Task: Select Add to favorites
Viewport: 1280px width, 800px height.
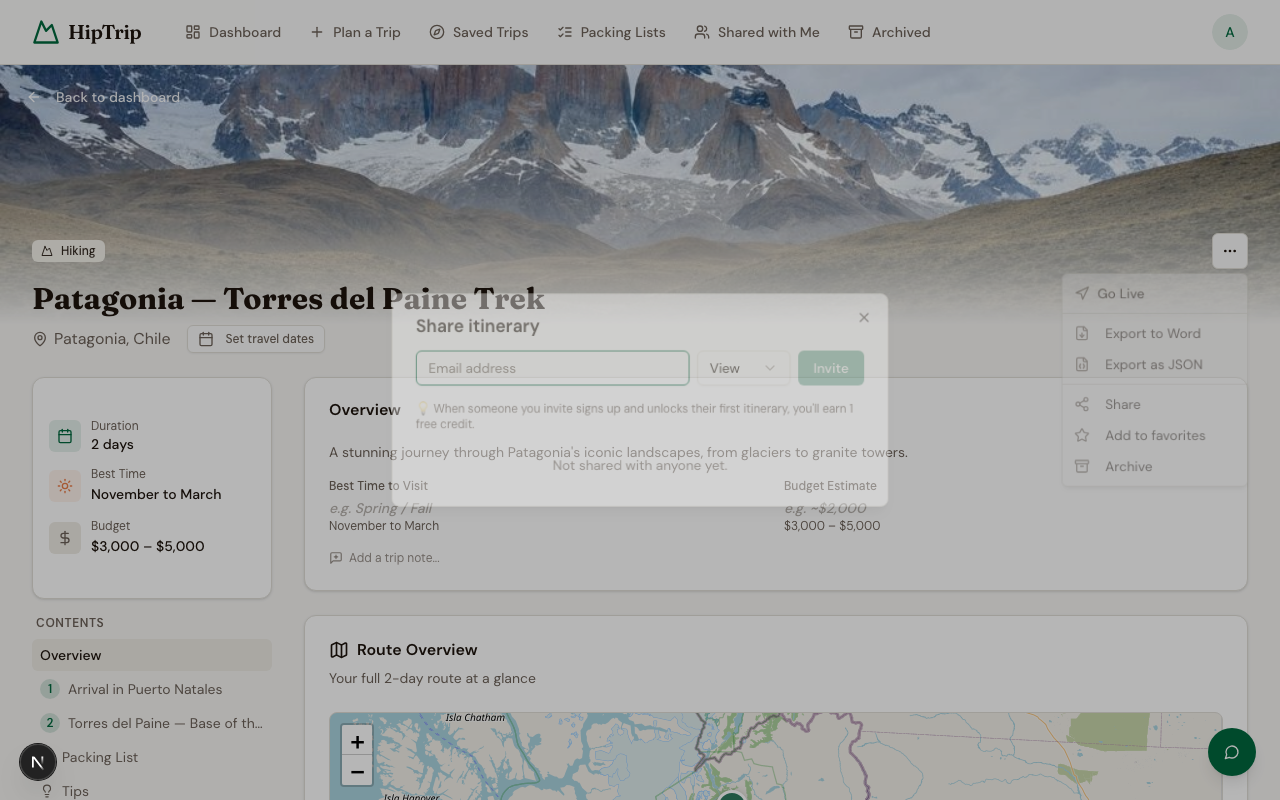Action: coord(1154,436)
